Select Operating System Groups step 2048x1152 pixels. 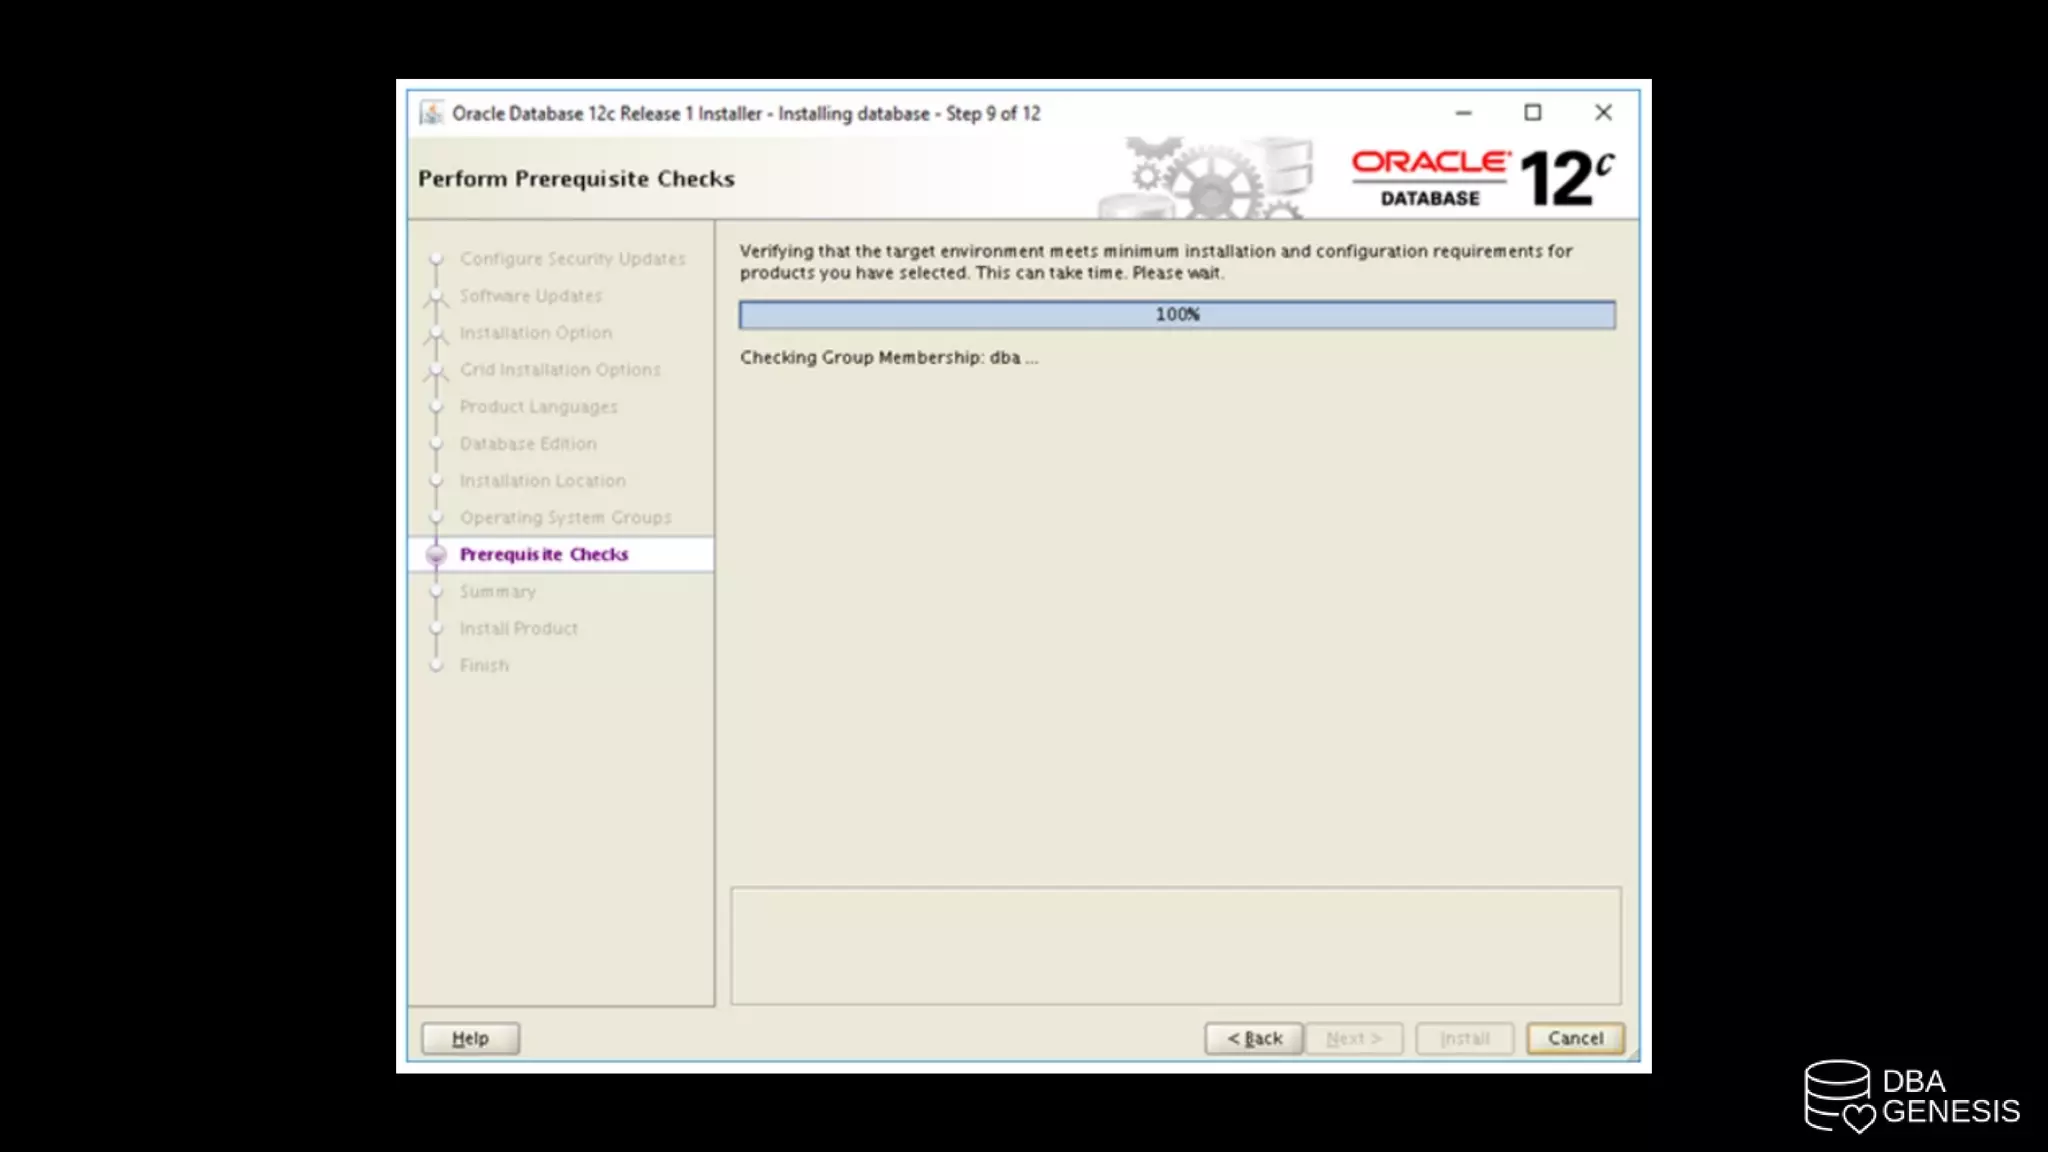click(x=565, y=518)
